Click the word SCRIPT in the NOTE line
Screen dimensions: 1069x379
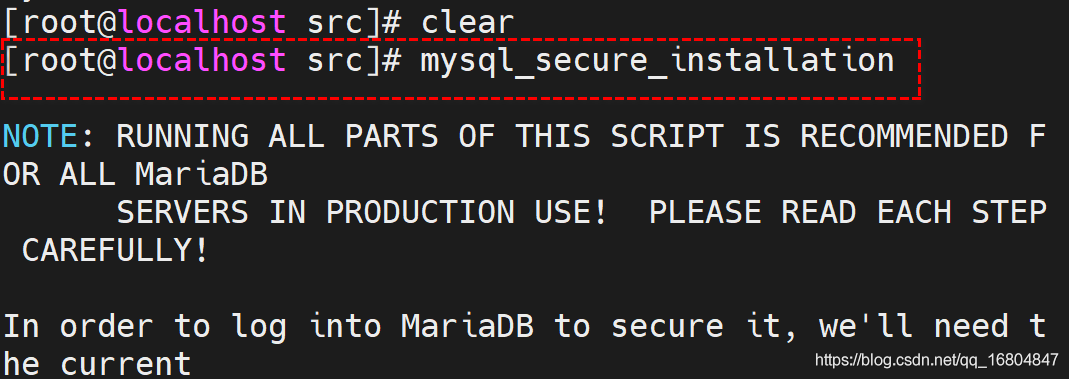point(667,137)
